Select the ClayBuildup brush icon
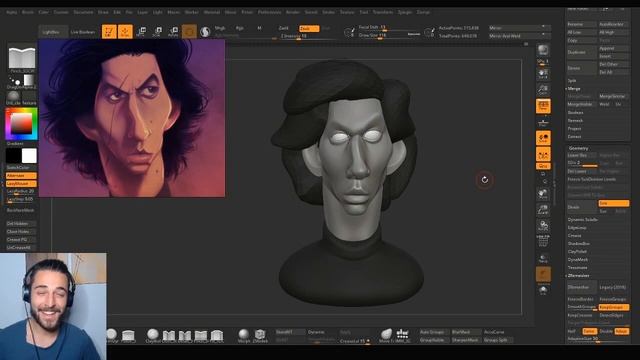The image size is (640, 360). click(x=153, y=335)
